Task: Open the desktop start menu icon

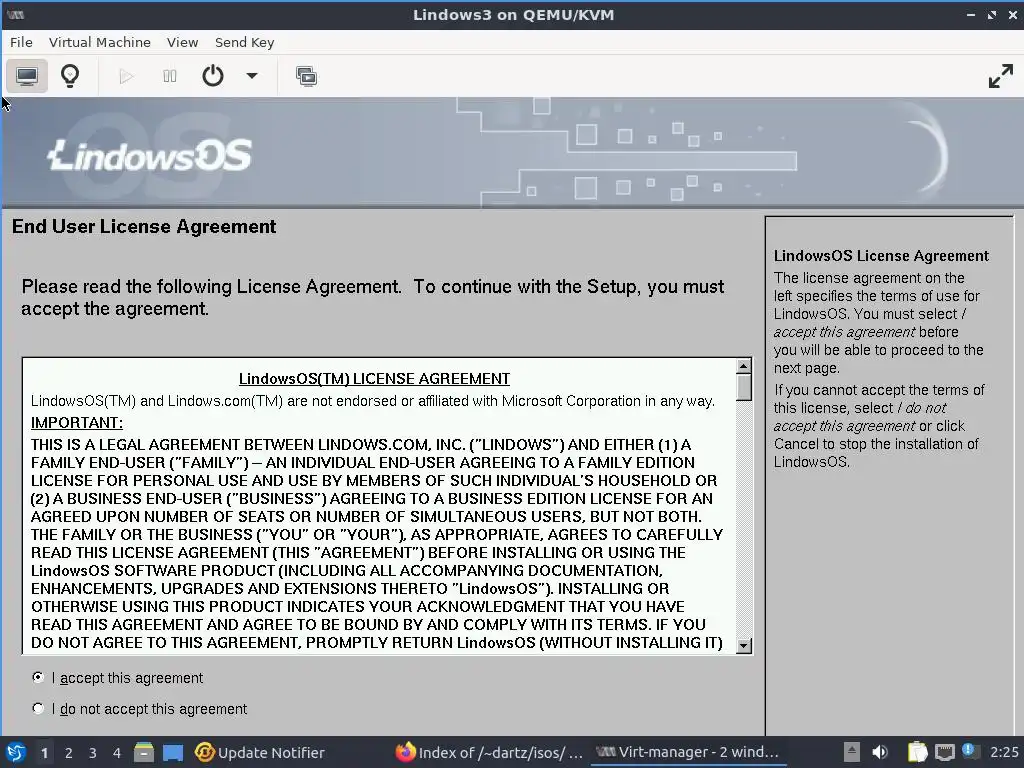Action: [16, 752]
